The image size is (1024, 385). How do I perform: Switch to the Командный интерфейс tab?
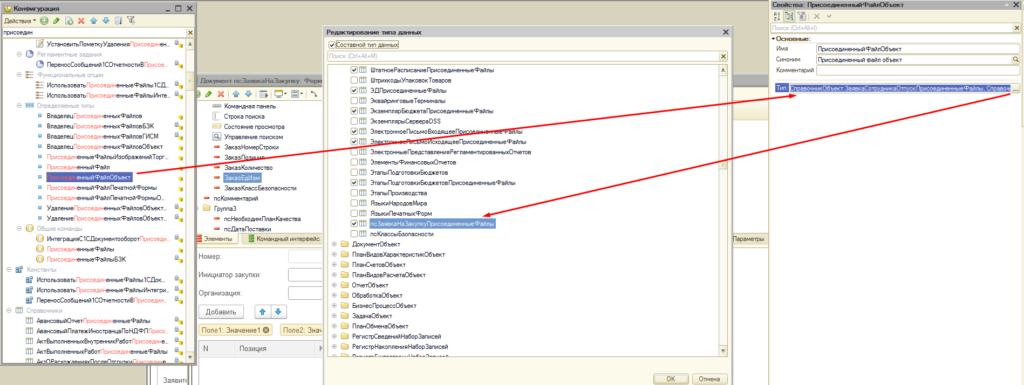(283, 239)
